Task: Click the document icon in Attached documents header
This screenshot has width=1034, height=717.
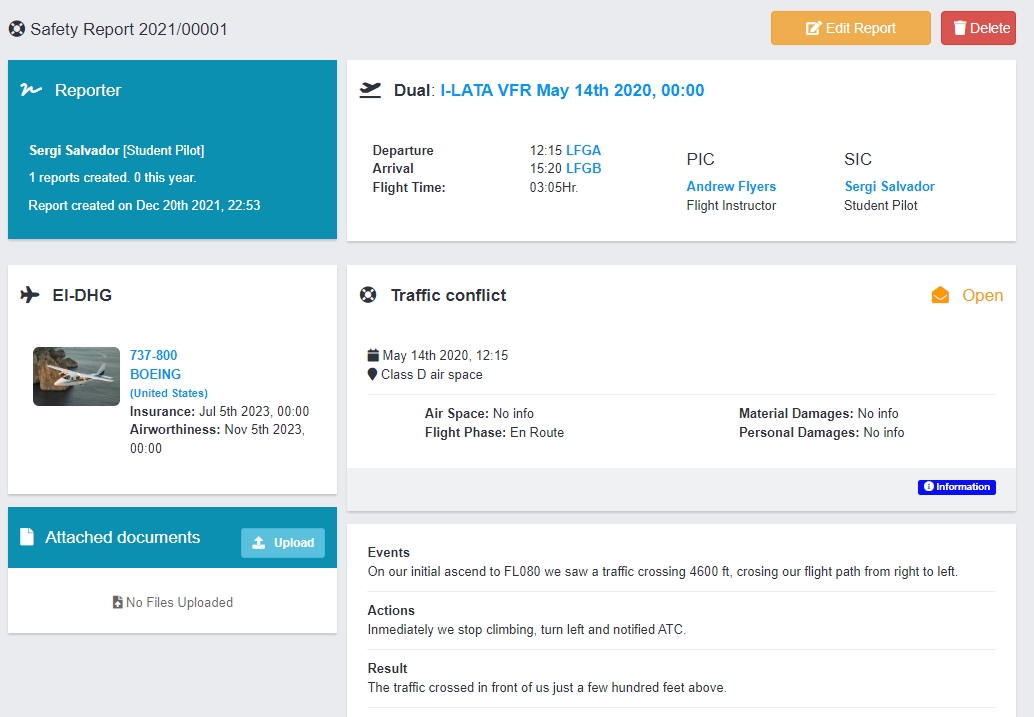Action: pos(28,537)
